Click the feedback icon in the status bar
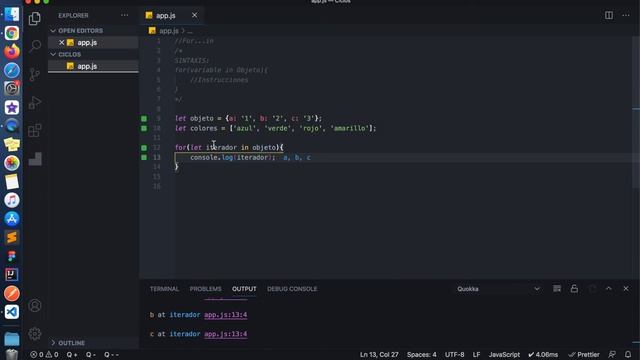This screenshot has width=640, height=360. point(612,354)
